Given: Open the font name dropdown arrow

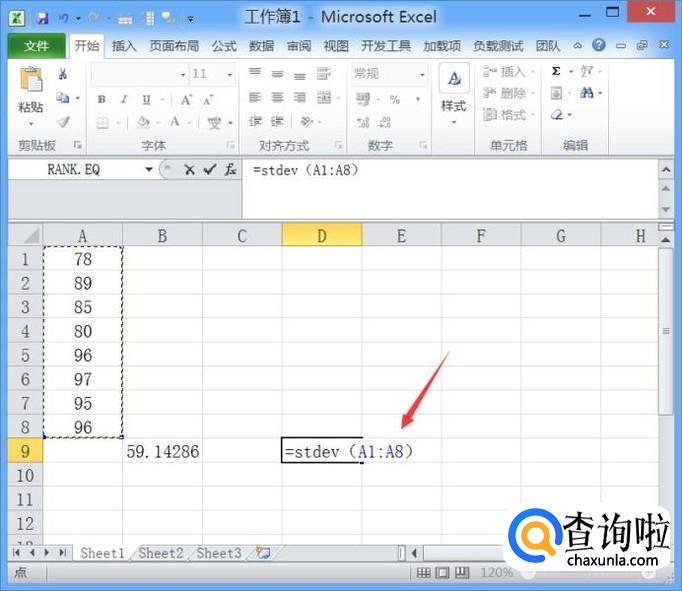Looking at the screenshot, I should click(183, 75).
